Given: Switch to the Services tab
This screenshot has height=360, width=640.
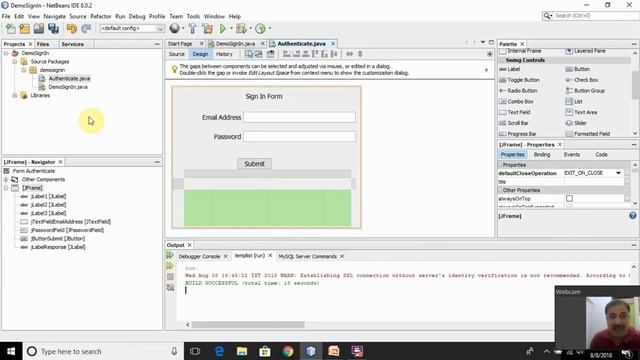Looking at the screenshot, I should [72, 44].
